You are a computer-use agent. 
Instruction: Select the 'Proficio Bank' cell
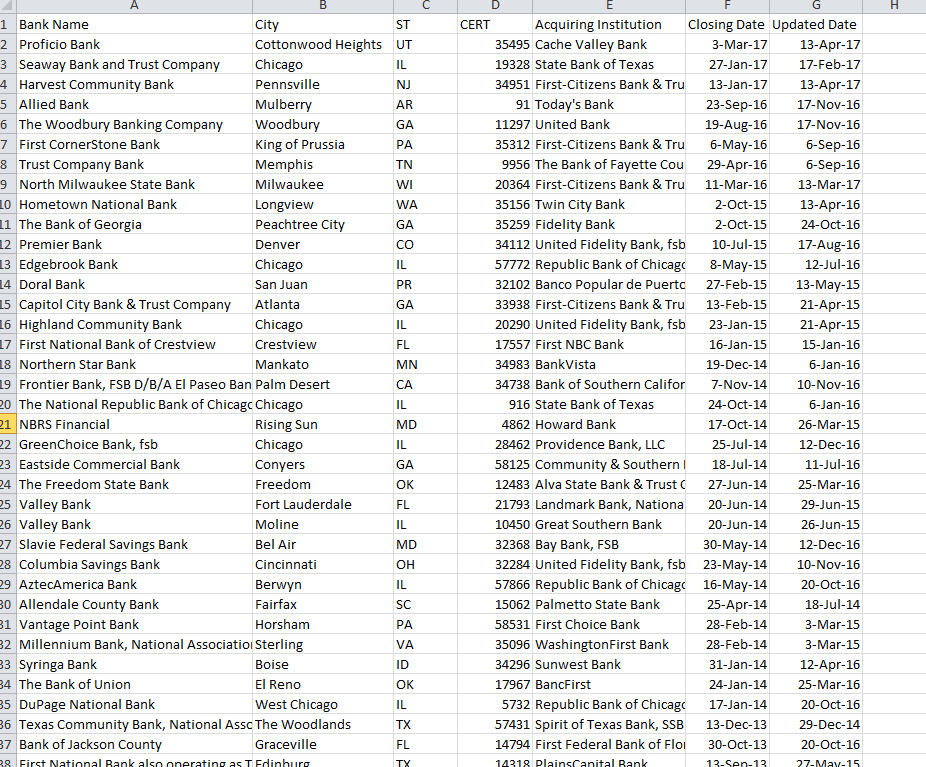(x=134, y=45)
